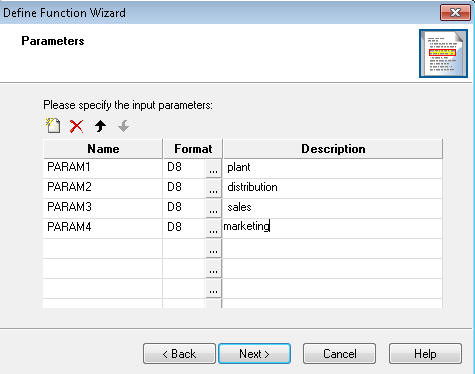Go back with the Back button

pos(179,354)
